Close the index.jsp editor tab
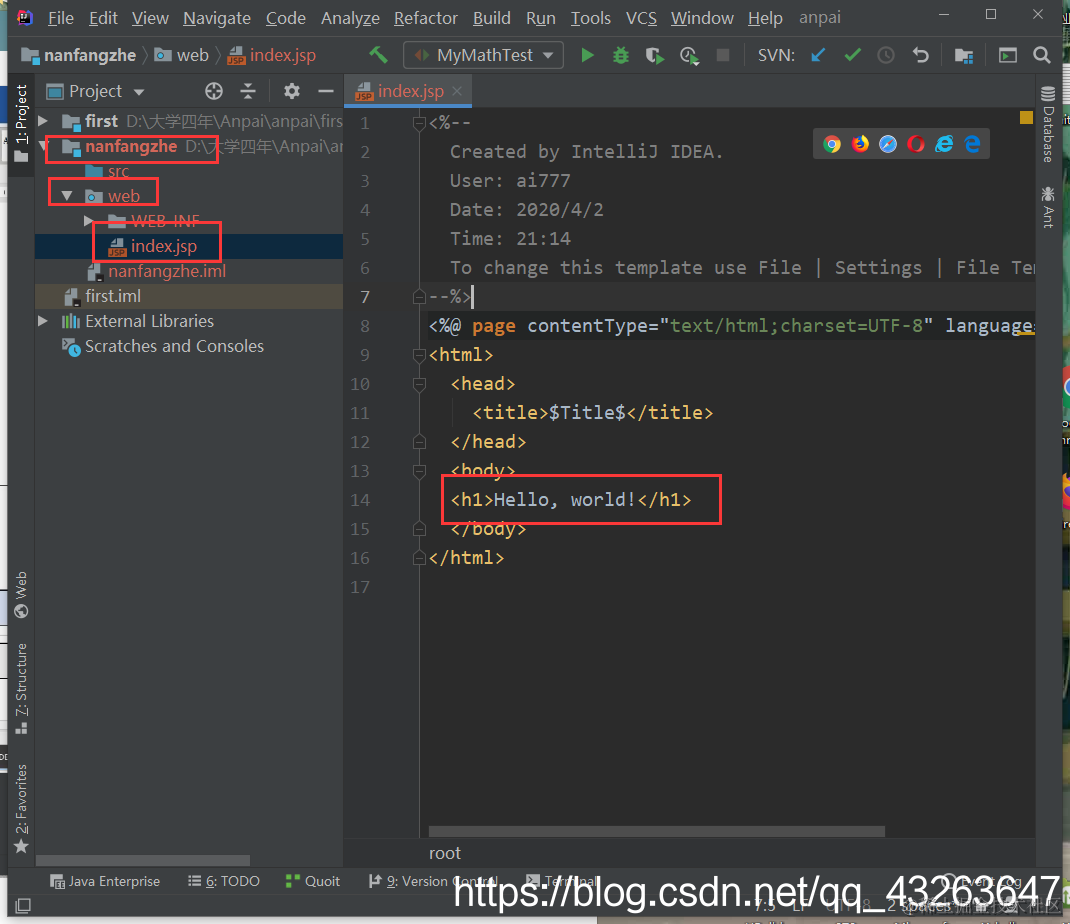Viewport: 1070px width, 924px height. point(457,91)
